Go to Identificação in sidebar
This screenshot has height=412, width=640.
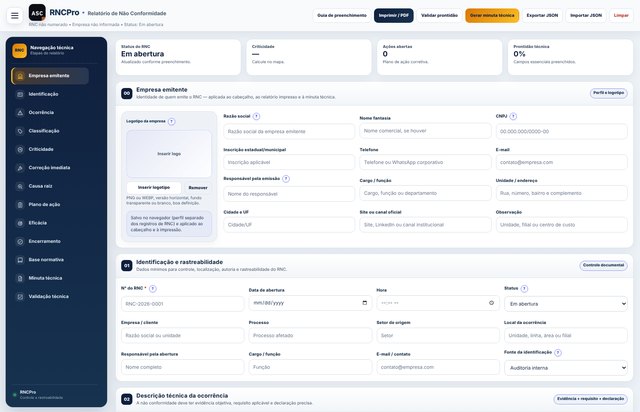tap(50, 94)
